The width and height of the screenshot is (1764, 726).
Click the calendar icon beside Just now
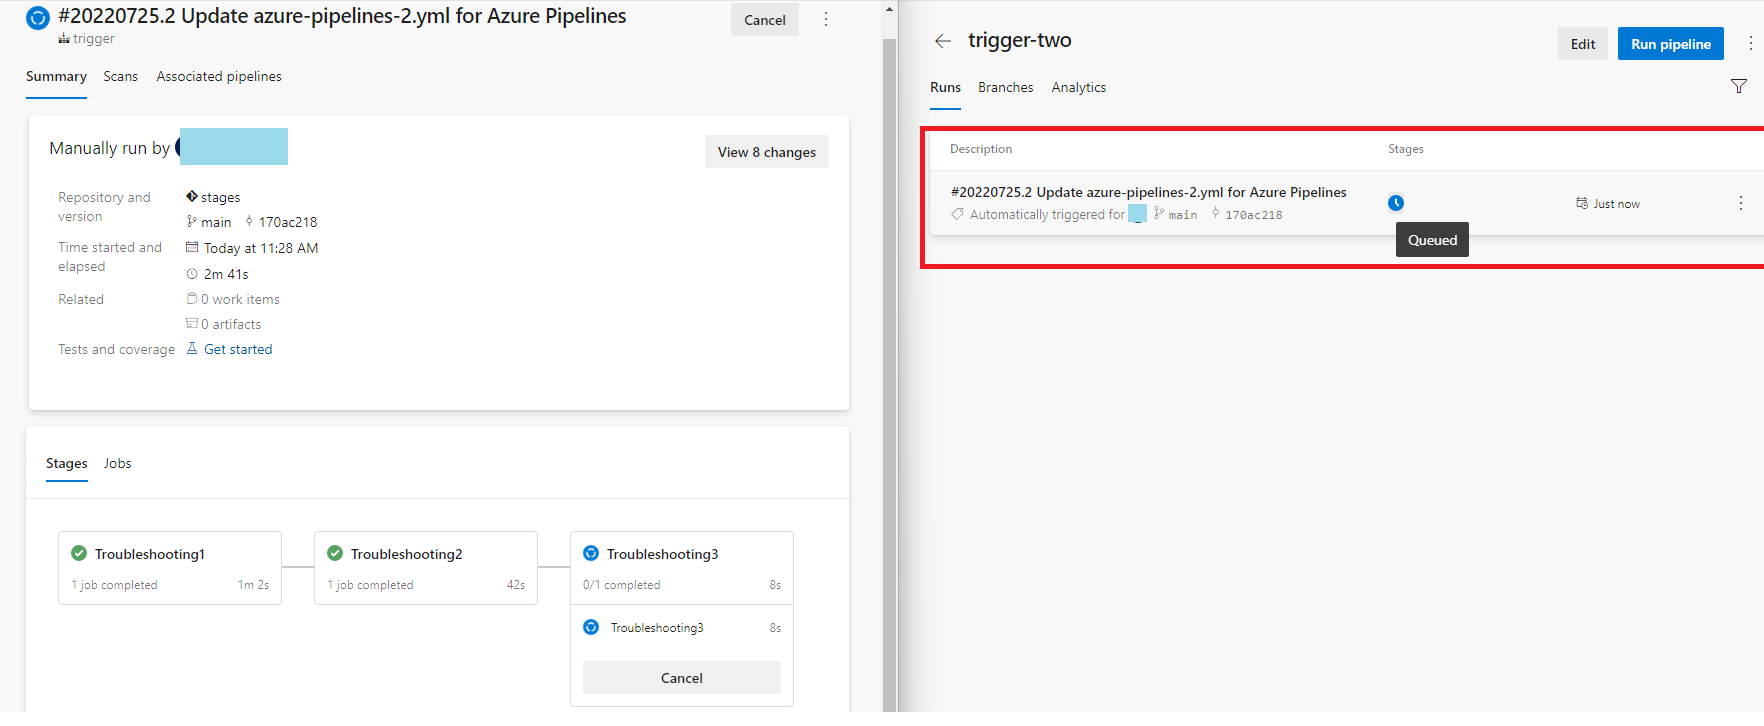(1582, 204)
